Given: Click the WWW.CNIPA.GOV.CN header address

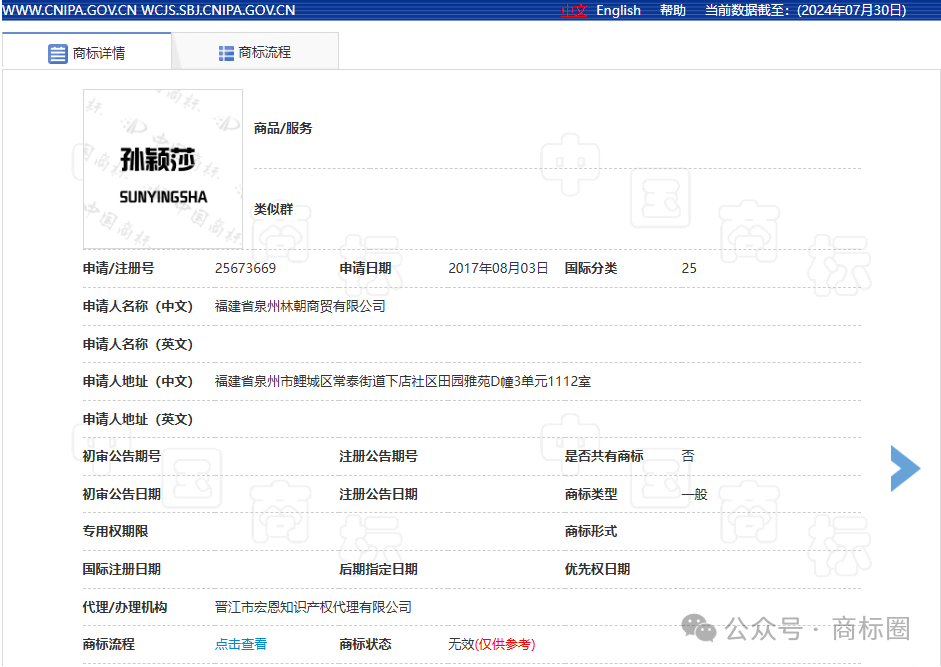Looking at the screenshot, I should coord(70,10).
